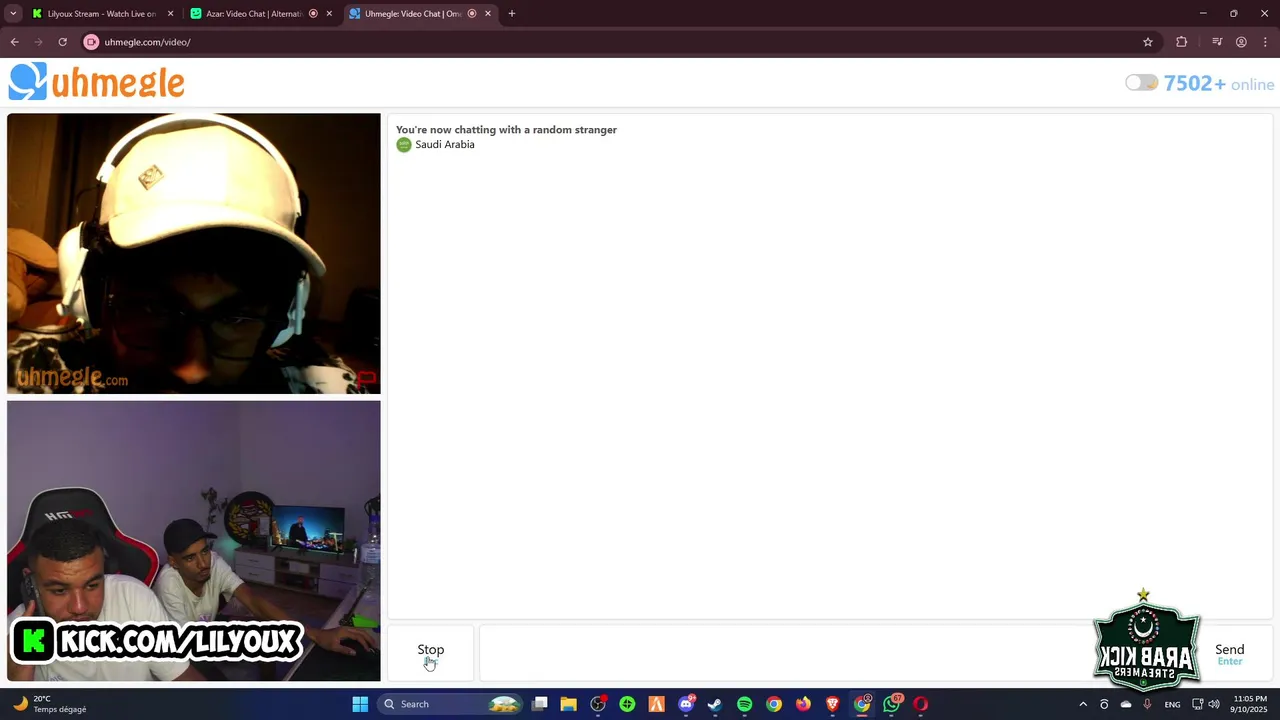Close the Lilyoux Stream tab

170,14
